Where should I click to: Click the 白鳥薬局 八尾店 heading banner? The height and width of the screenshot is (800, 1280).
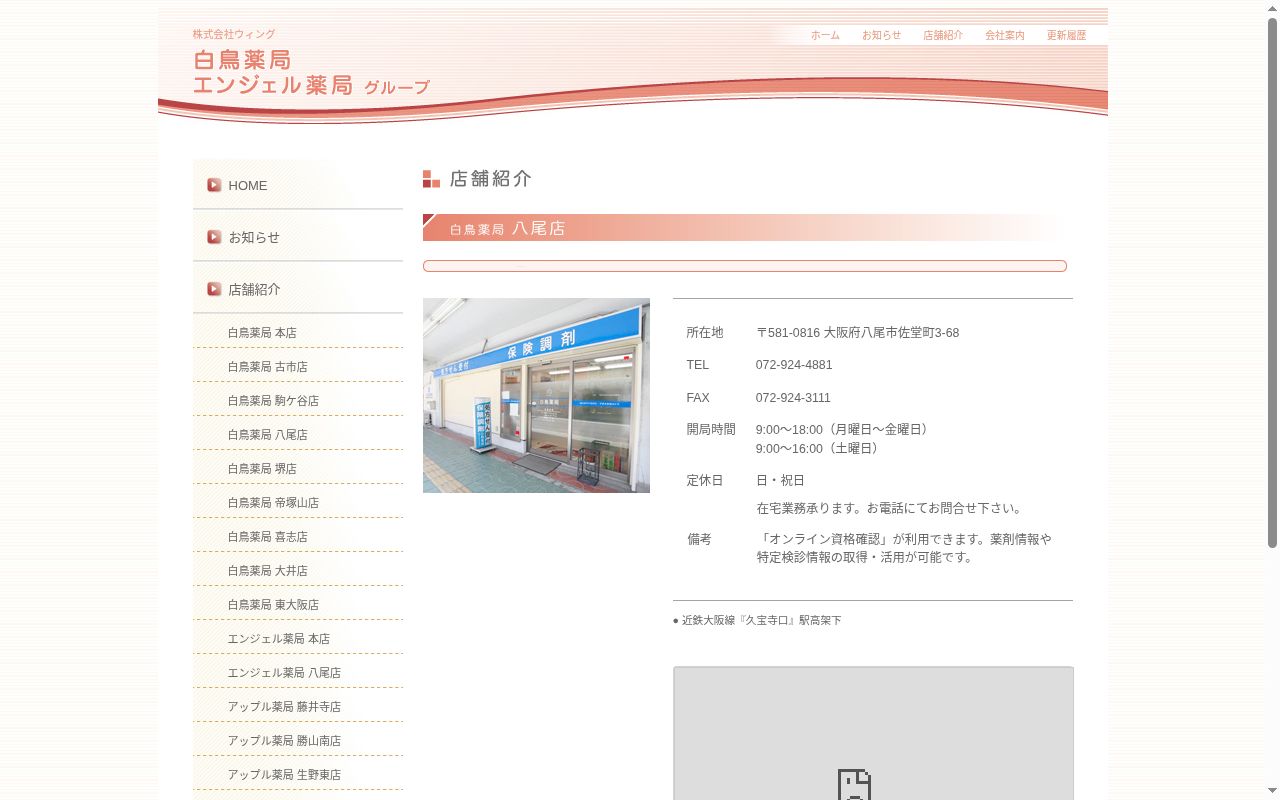(745, 228)
